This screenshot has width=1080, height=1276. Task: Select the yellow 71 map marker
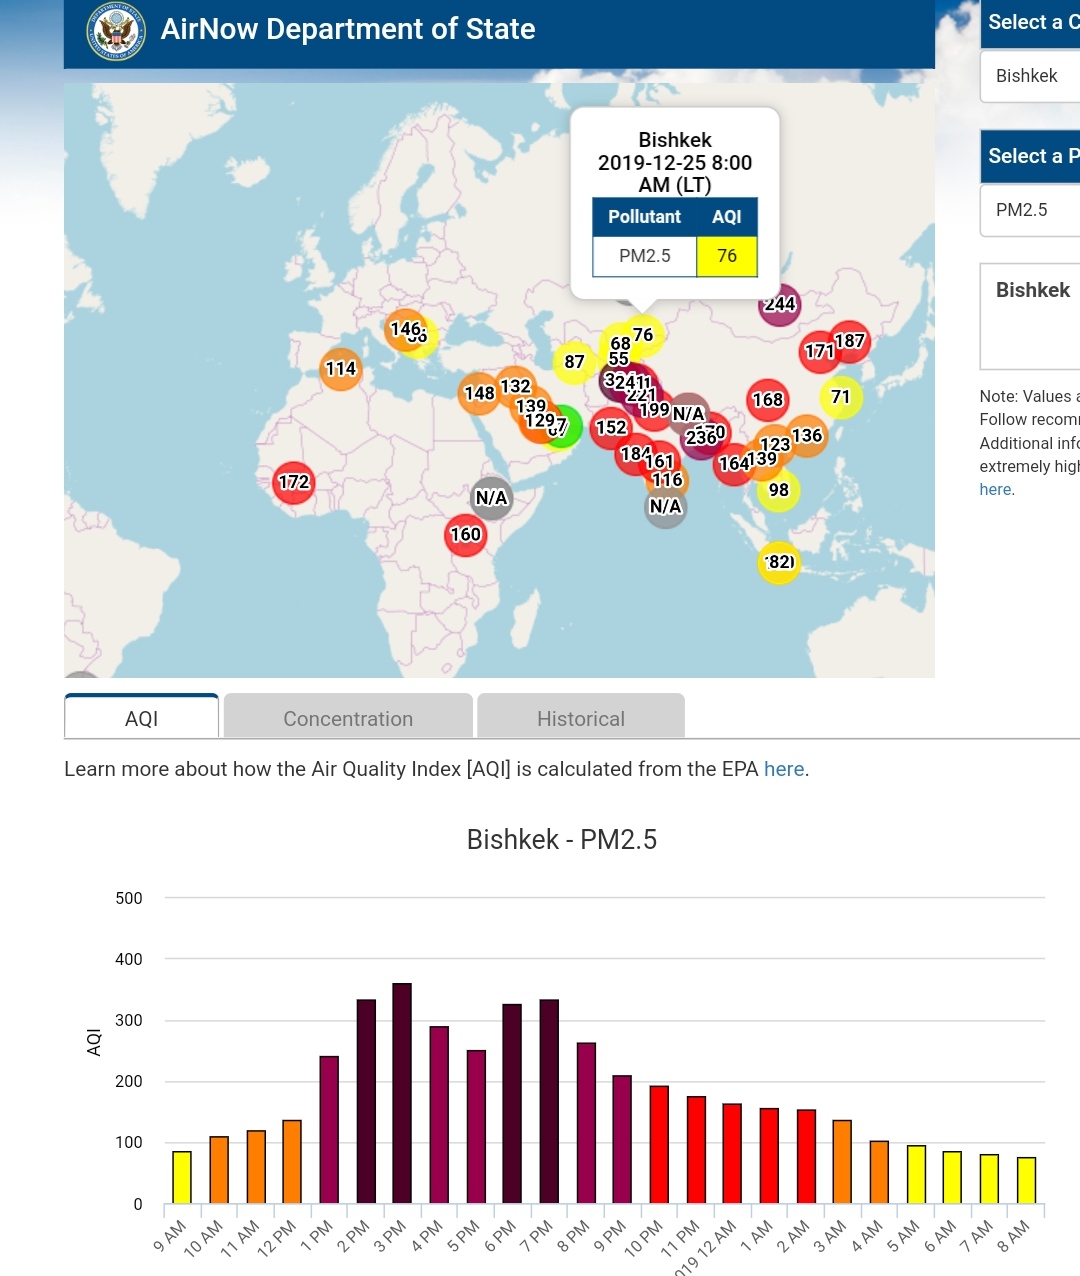(841, 397)
